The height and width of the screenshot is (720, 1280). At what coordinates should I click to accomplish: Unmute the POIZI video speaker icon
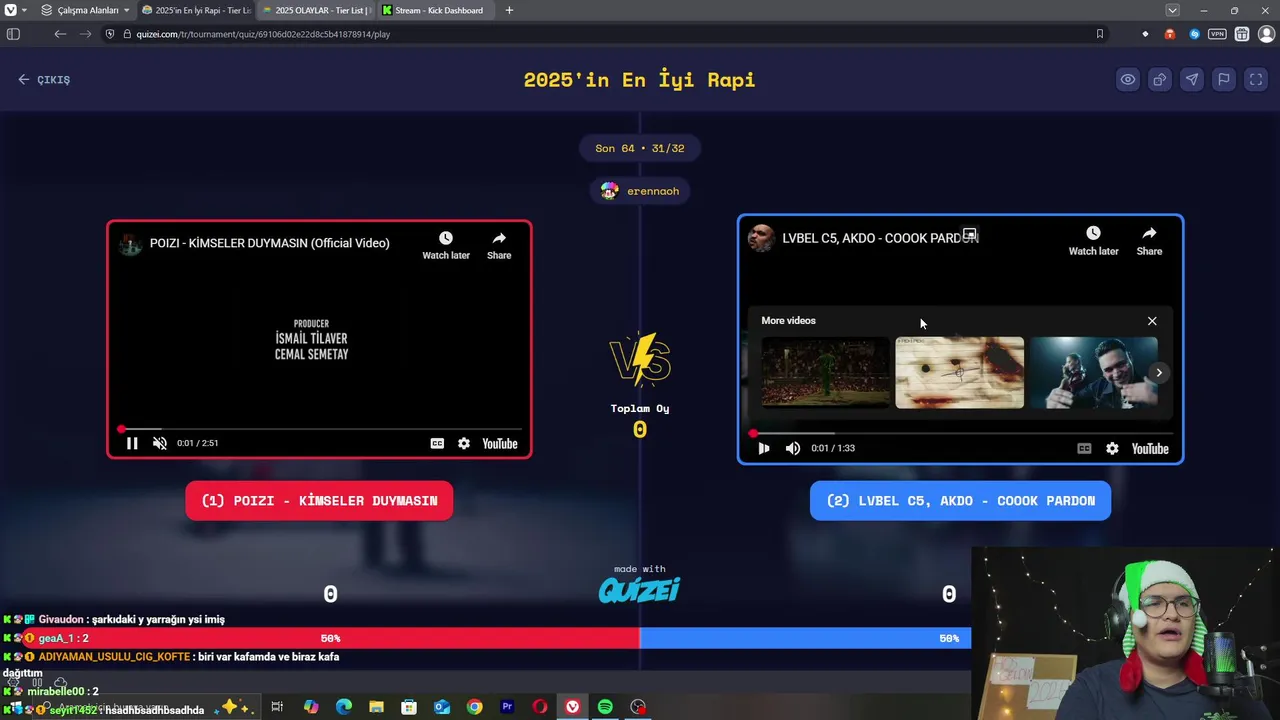(160, 443)
